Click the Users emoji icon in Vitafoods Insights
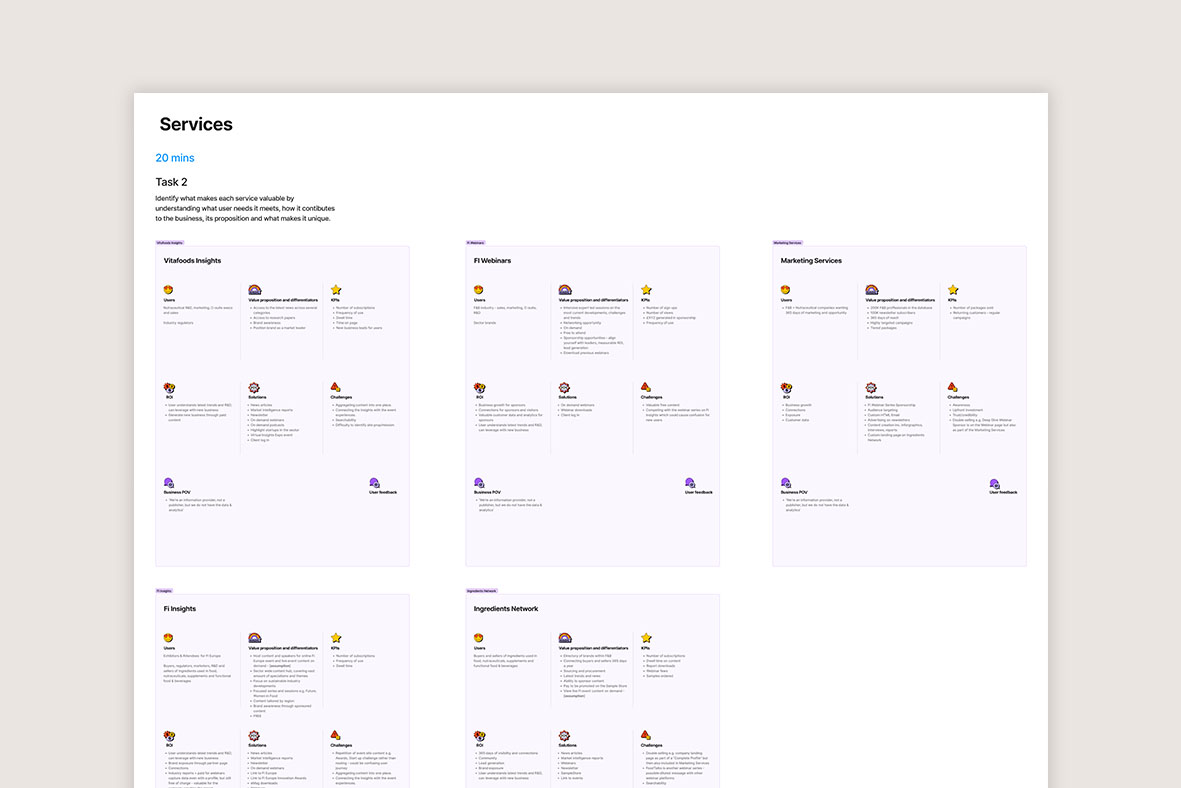 (169, 290)
